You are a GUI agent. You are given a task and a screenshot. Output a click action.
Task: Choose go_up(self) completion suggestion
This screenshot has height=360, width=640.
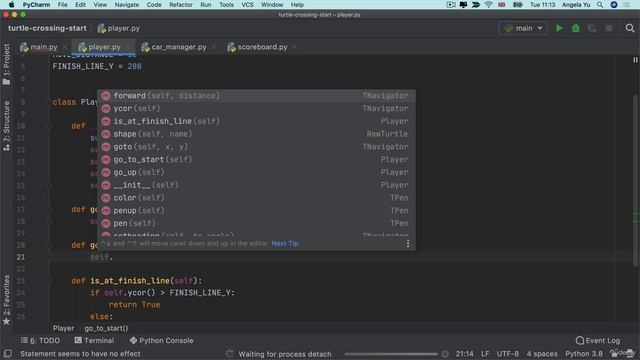tap(256, 172)
